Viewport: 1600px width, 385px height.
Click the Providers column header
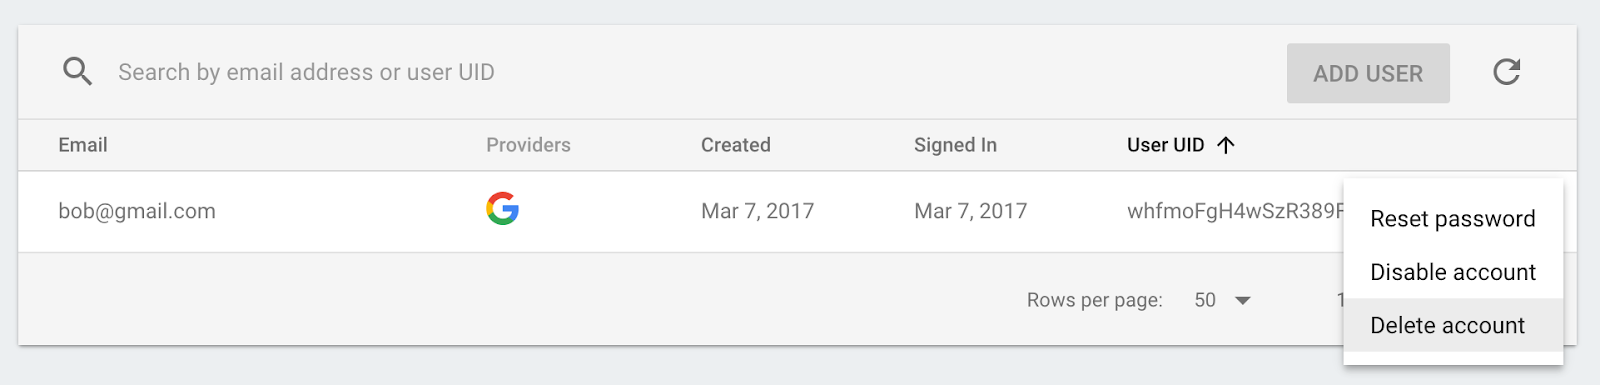tap(528, 145)
